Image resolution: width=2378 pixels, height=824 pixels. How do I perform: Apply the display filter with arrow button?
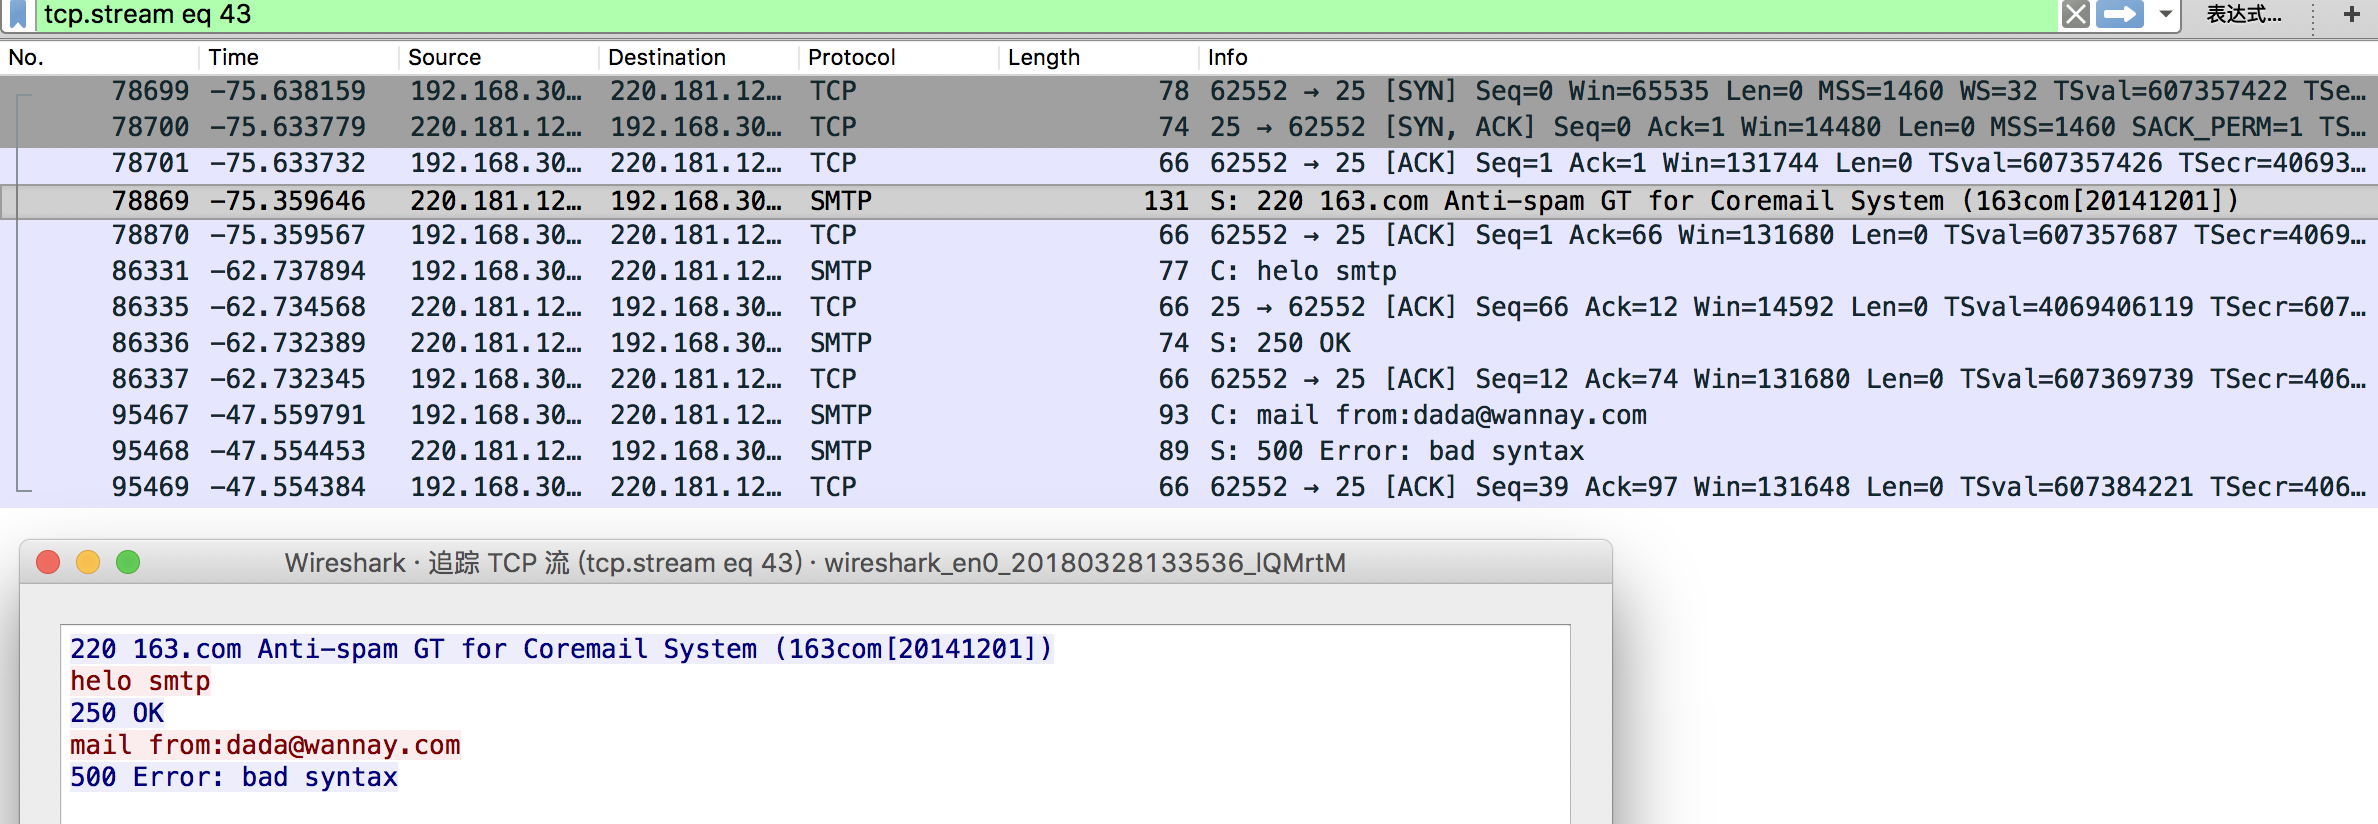pos(2119,14)
